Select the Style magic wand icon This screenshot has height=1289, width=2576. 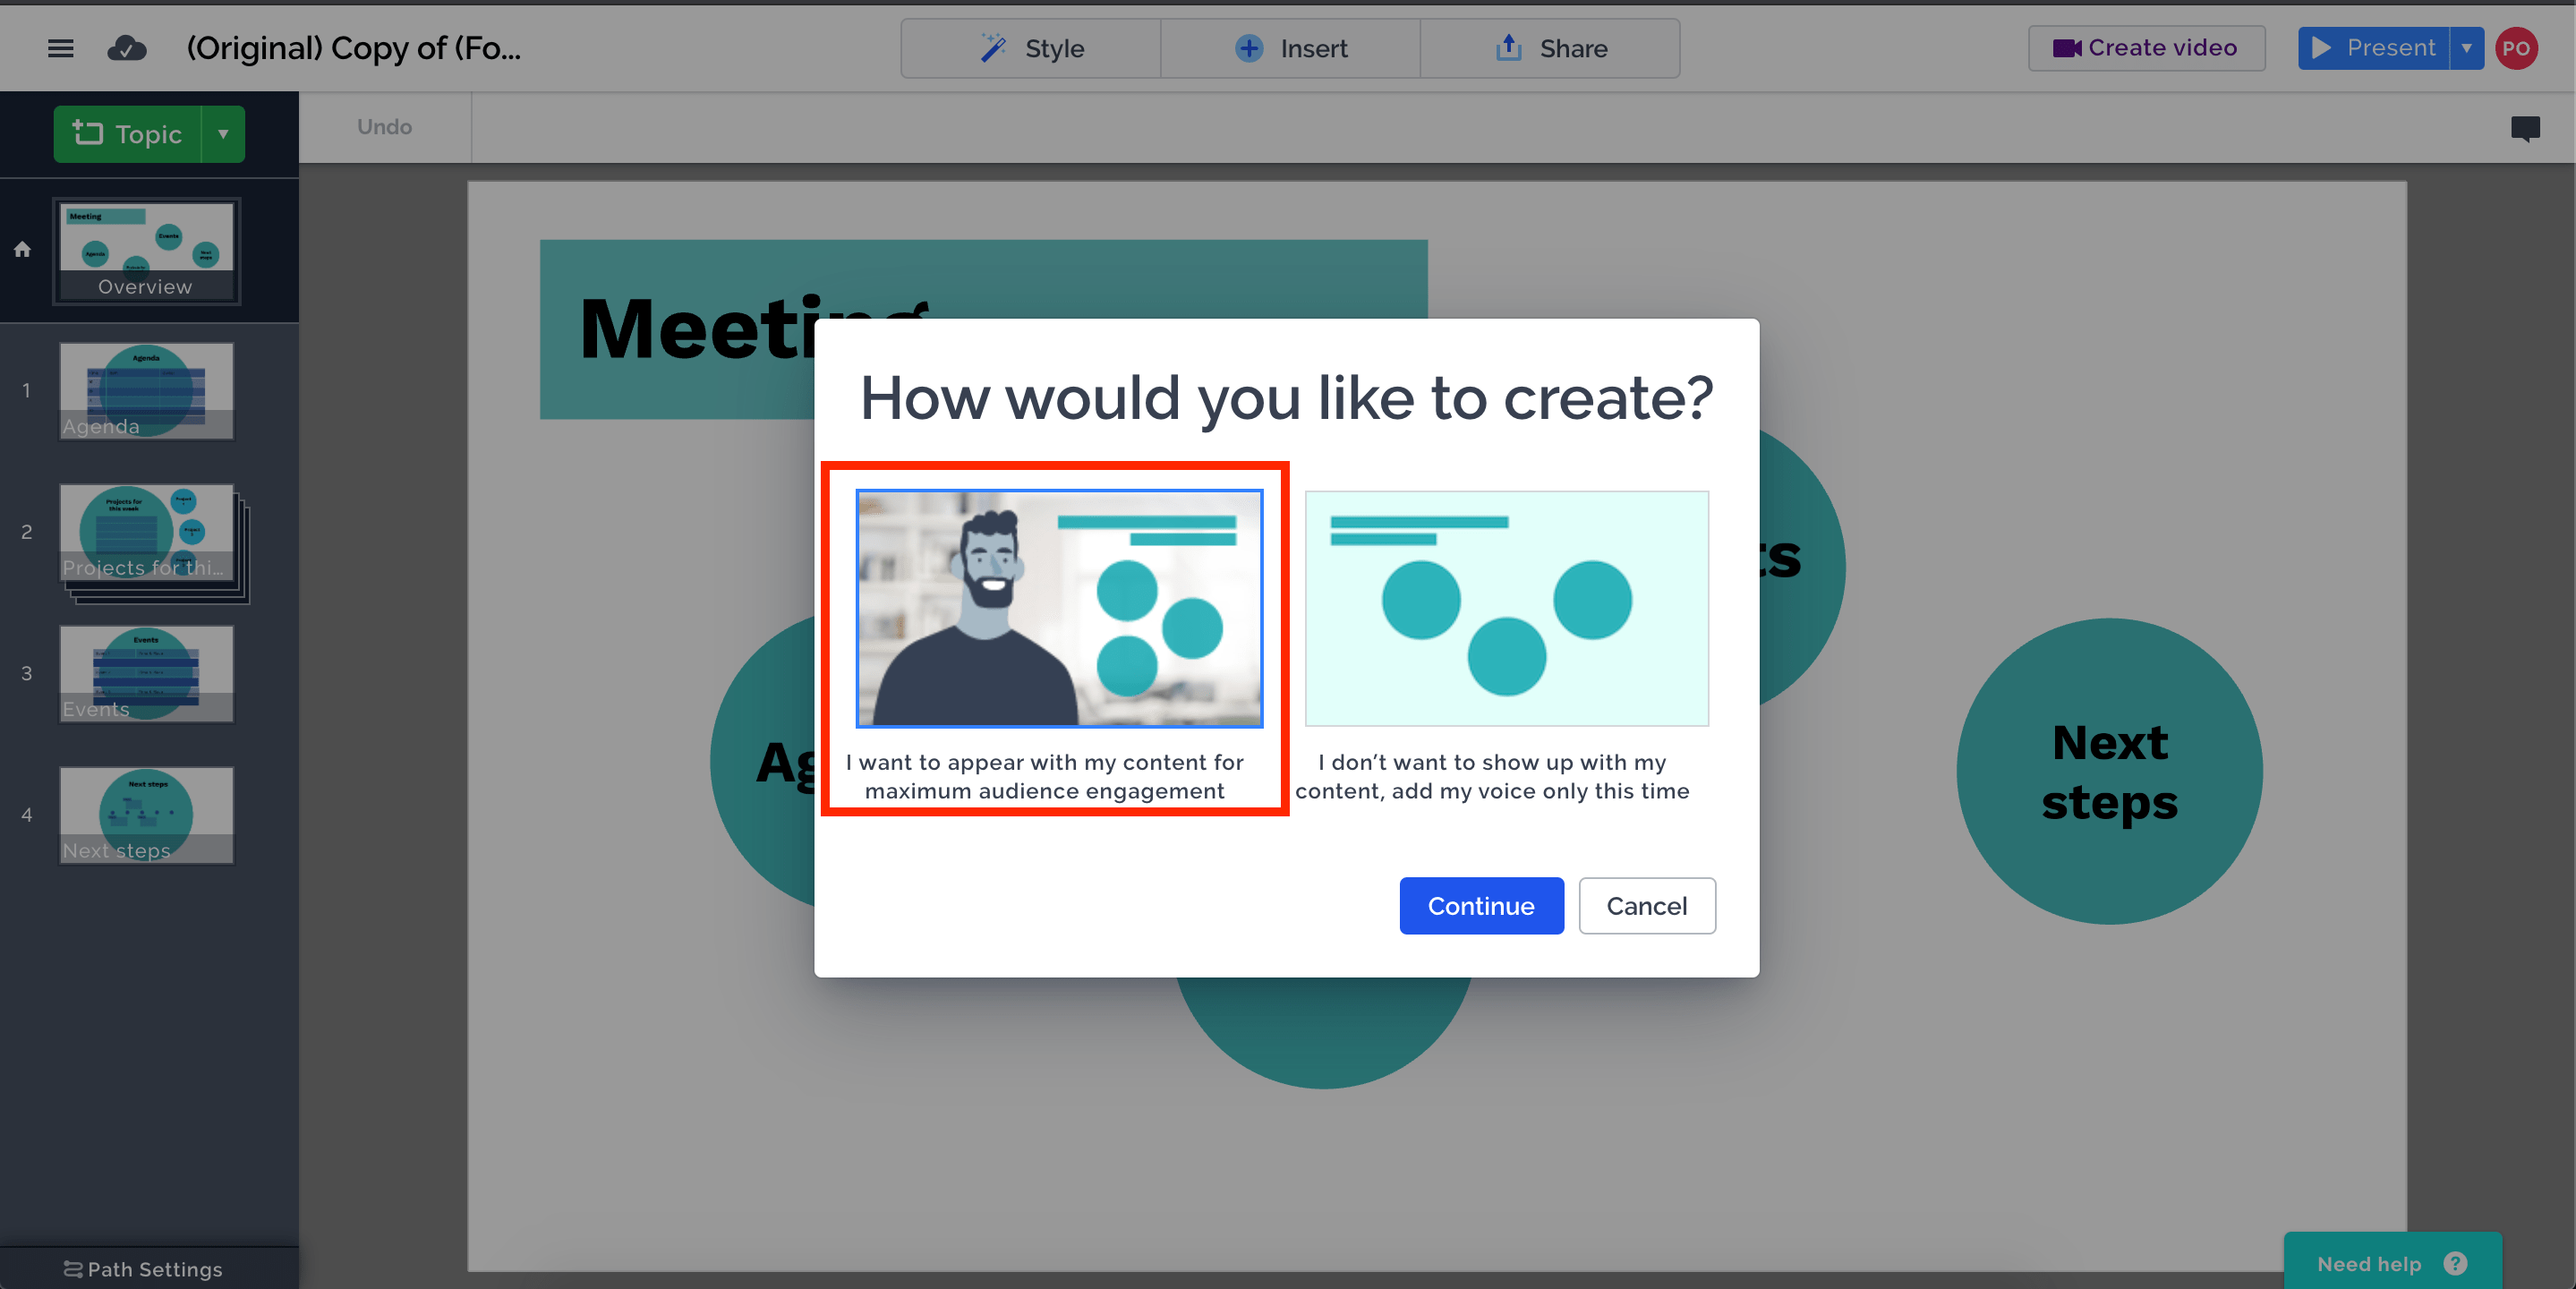click(993, 48)
